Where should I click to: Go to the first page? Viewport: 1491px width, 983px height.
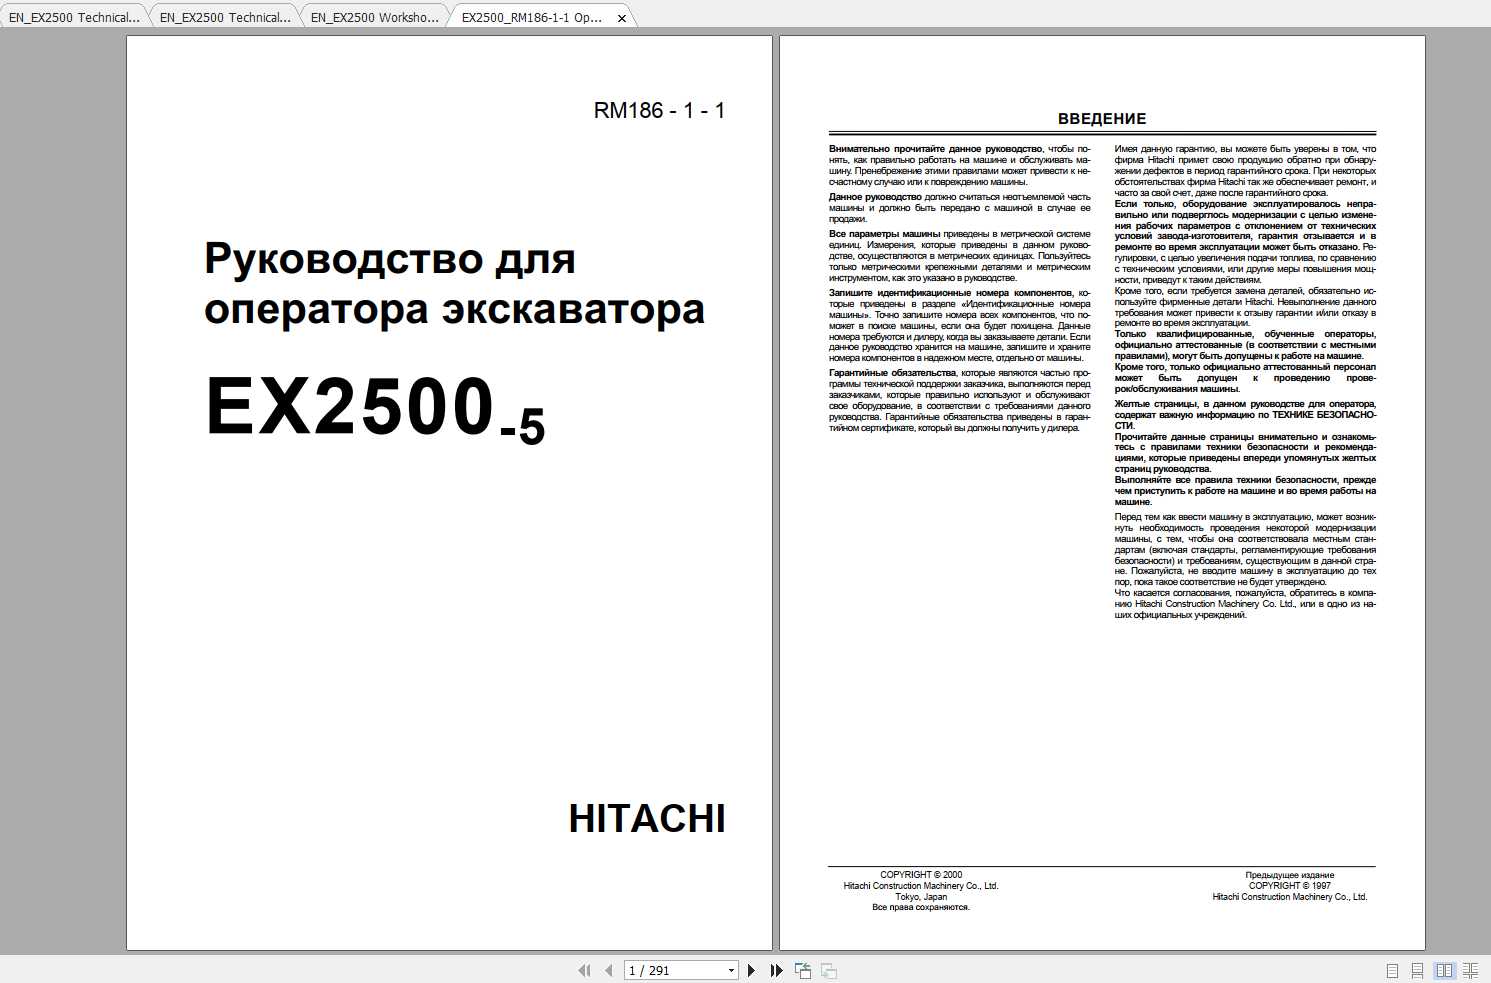click(585, 970)
